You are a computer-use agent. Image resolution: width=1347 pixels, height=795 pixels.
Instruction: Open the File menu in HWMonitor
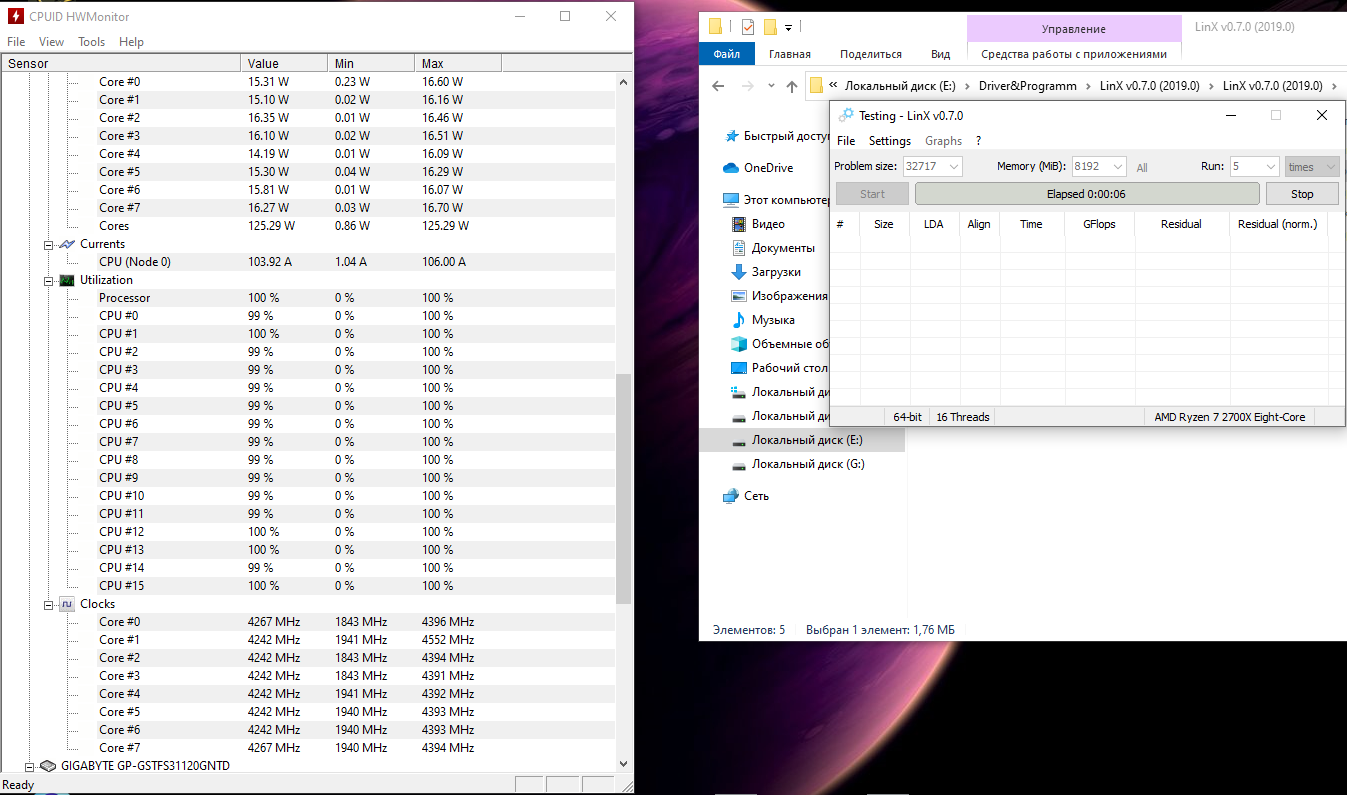16,42
